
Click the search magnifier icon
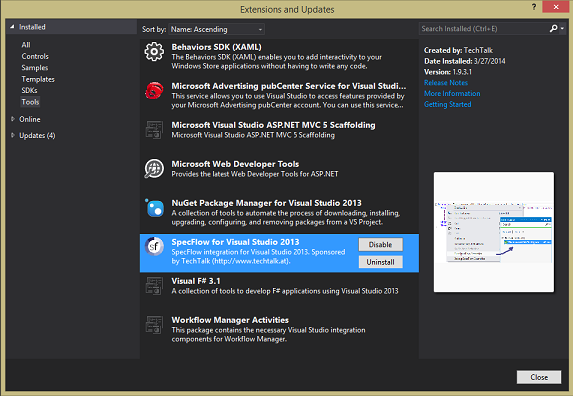click(553, 28)
